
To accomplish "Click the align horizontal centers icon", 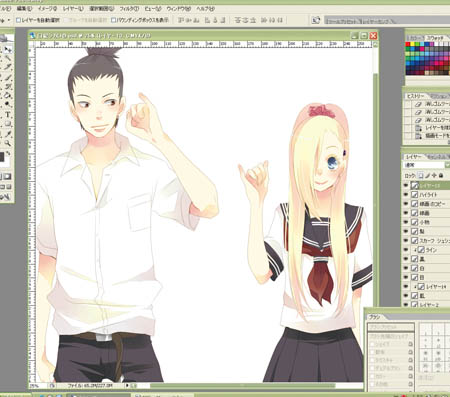I will coord(215,20).
